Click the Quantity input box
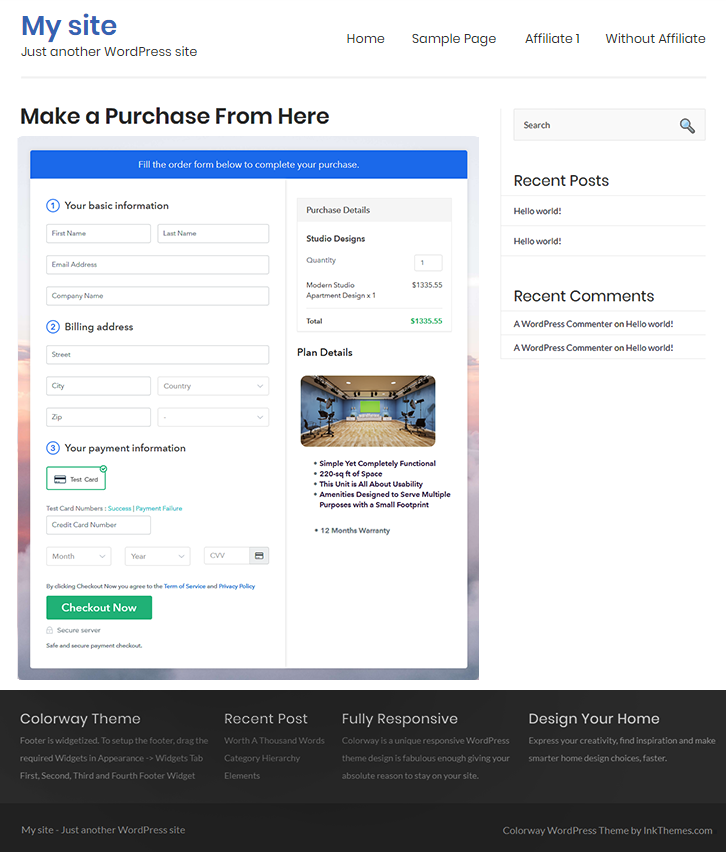 [x=428, y=262]
